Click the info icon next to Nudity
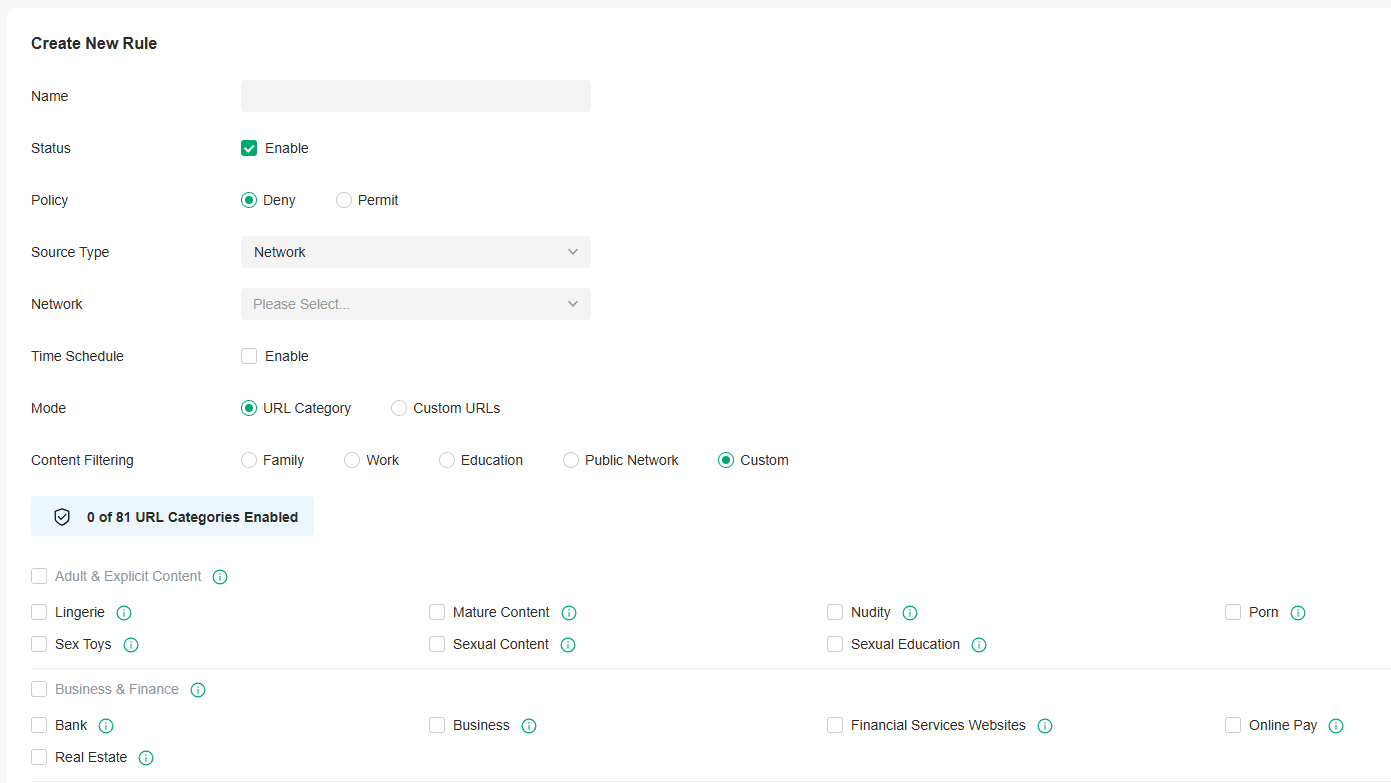Screen dimensions: 1391x783 pos(909,612)
